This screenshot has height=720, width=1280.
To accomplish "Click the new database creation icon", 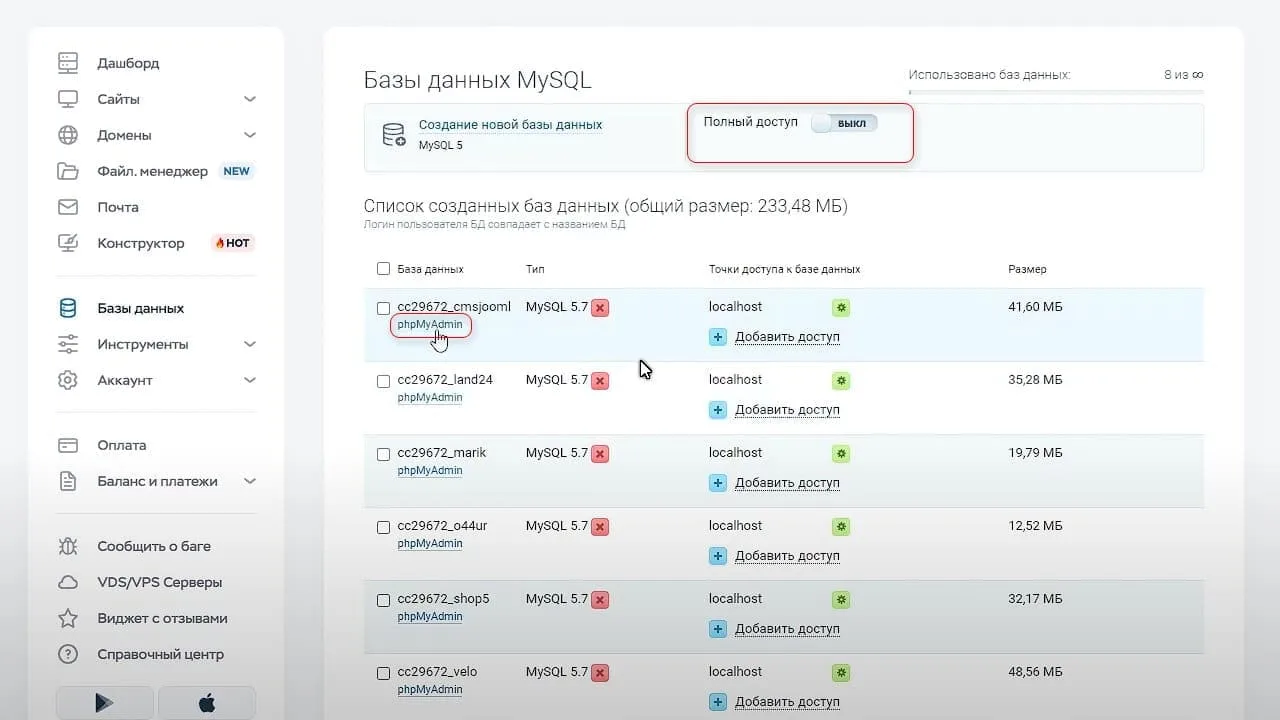I will tap(394, 135).
